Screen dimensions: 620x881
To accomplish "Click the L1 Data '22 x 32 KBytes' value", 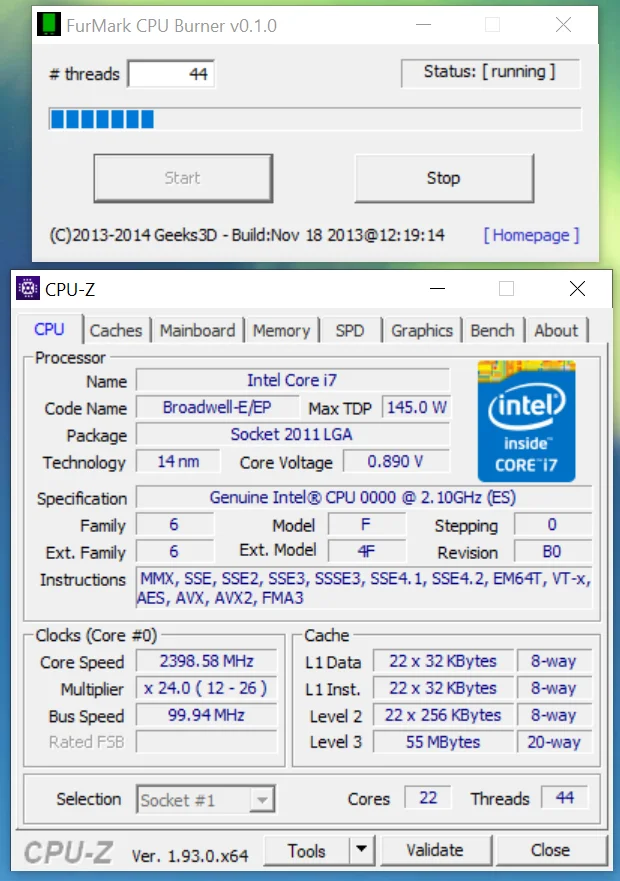I will [x=443, y=661].
